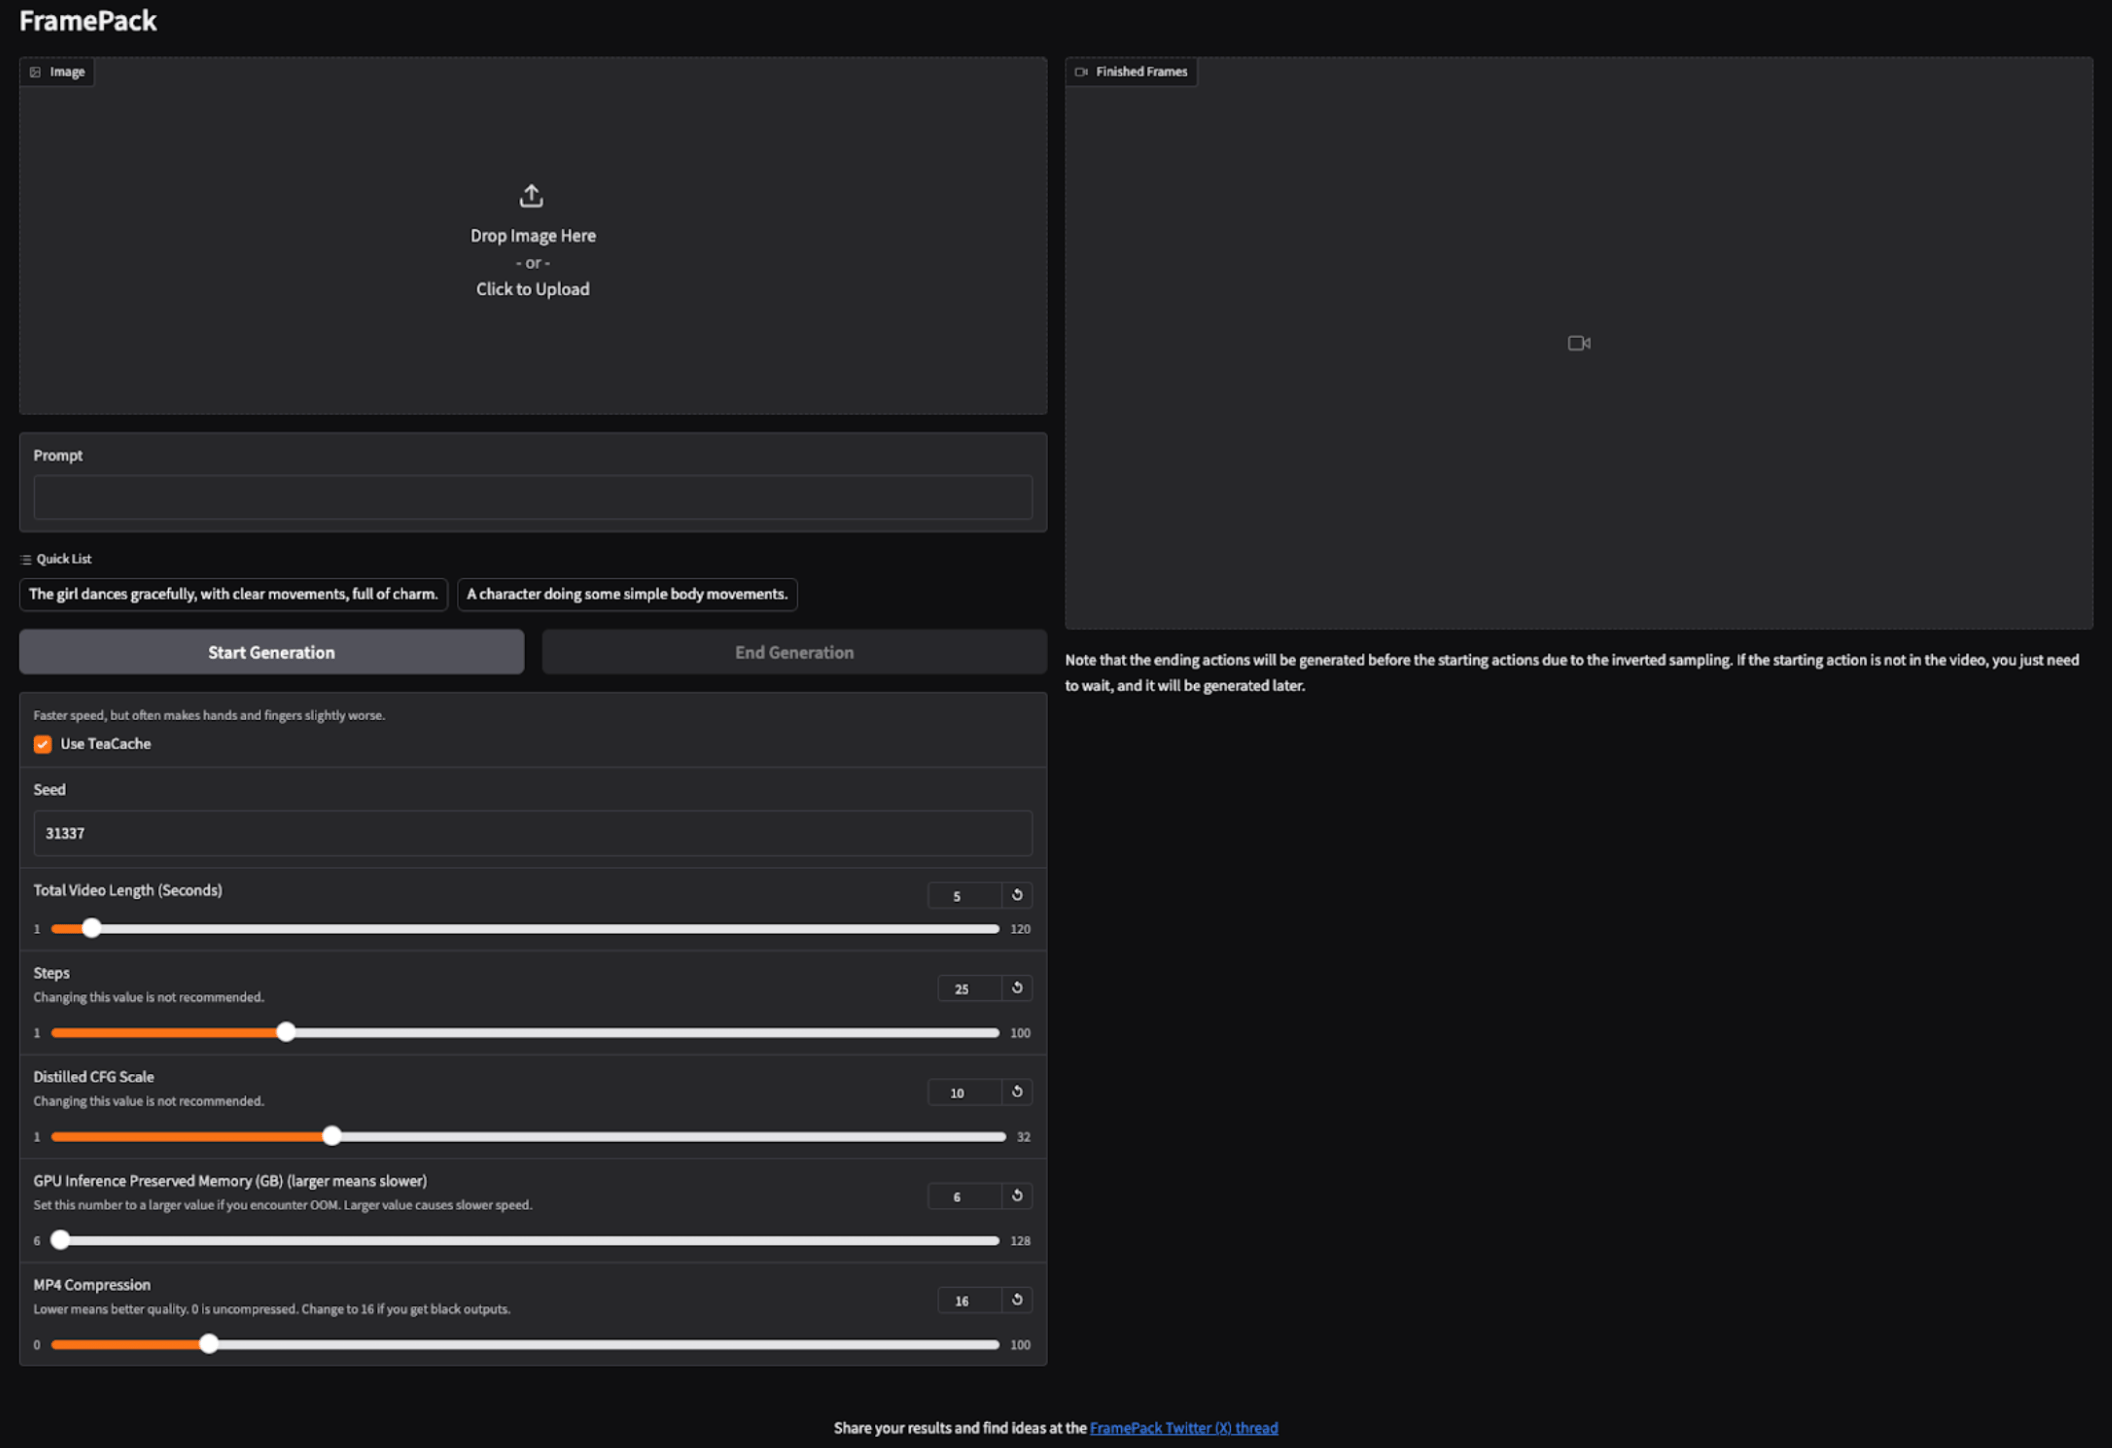Open the FramePack Twitter (X) thread link
This screenshot has height=1448, width=2112.
tap(1184, 1428)
